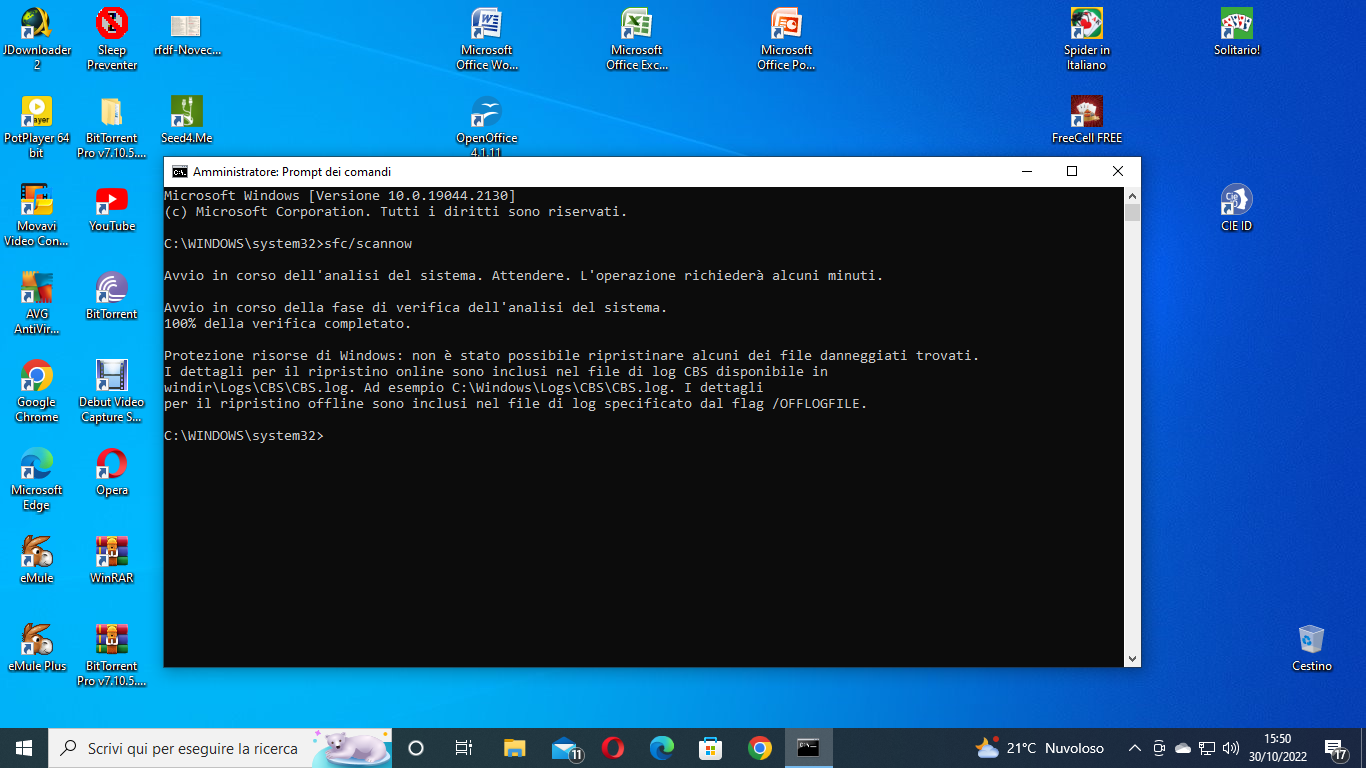Select the BitTorrent Pro v7.10.5 folder icon

coord(112,127)
